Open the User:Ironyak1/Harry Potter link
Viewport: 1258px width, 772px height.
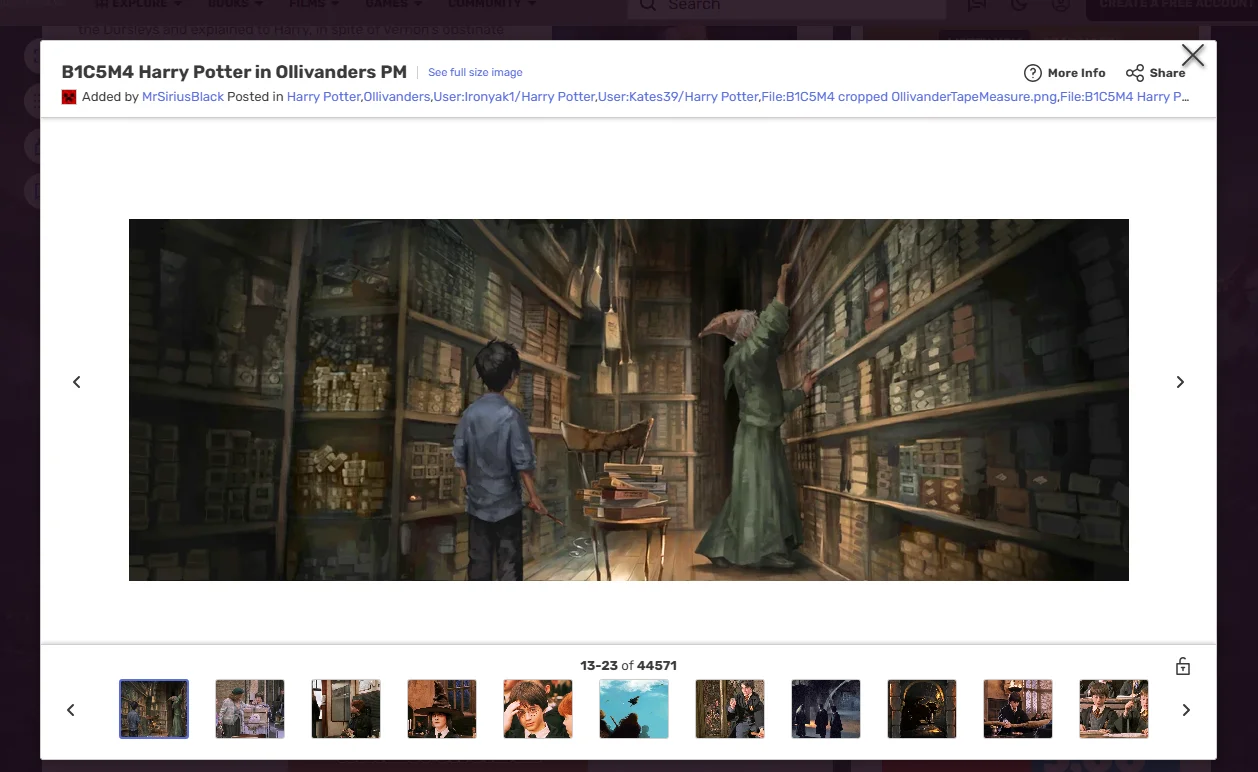(x=514, y=97)
